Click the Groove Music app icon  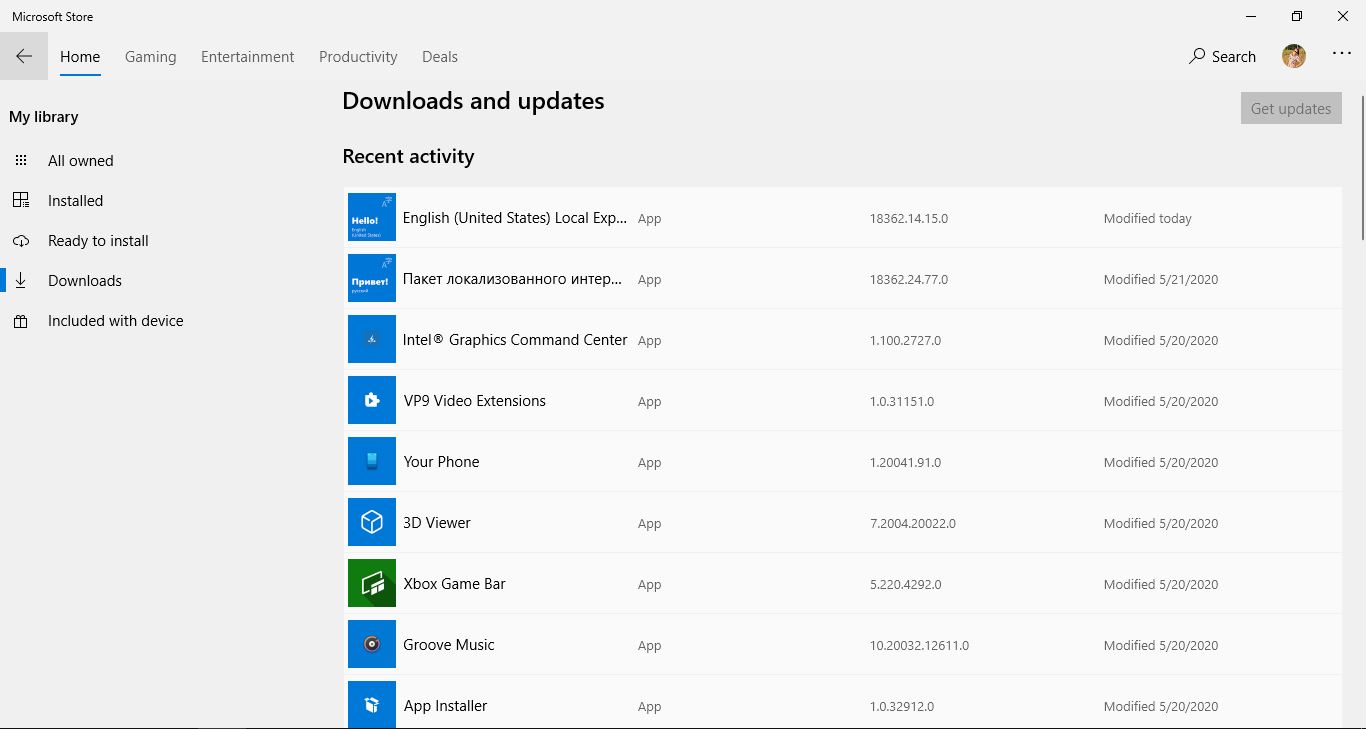pos(372,645)
